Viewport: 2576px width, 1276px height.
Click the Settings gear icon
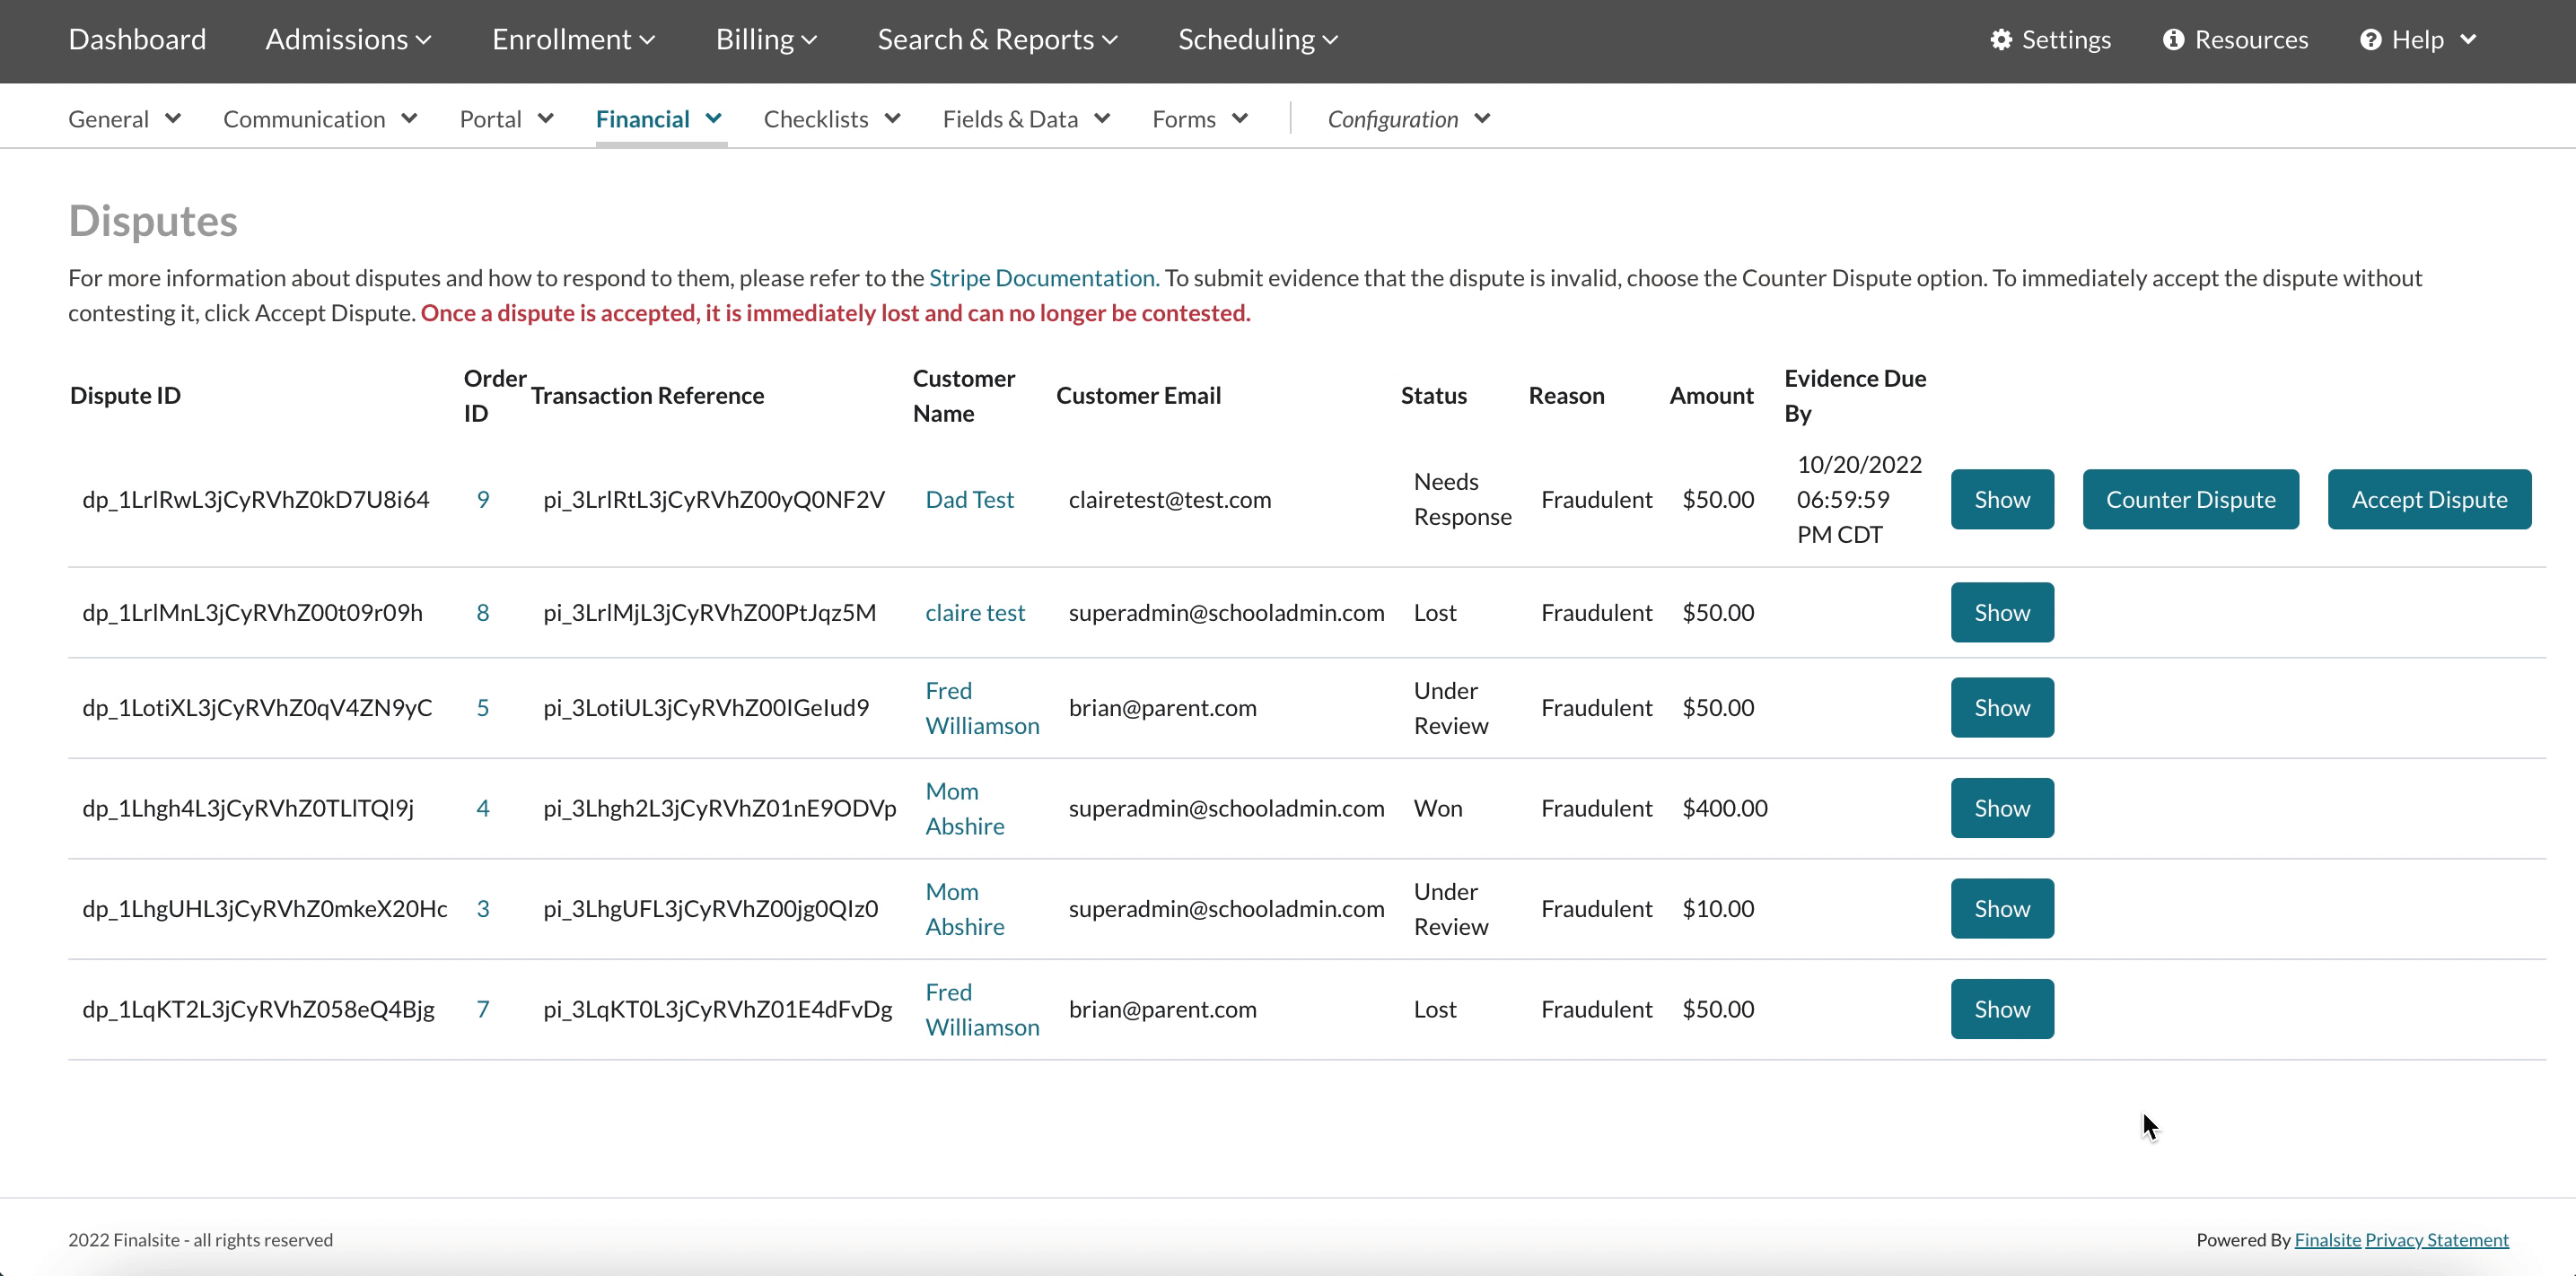pyautogui.click(x=2000, y=40)
